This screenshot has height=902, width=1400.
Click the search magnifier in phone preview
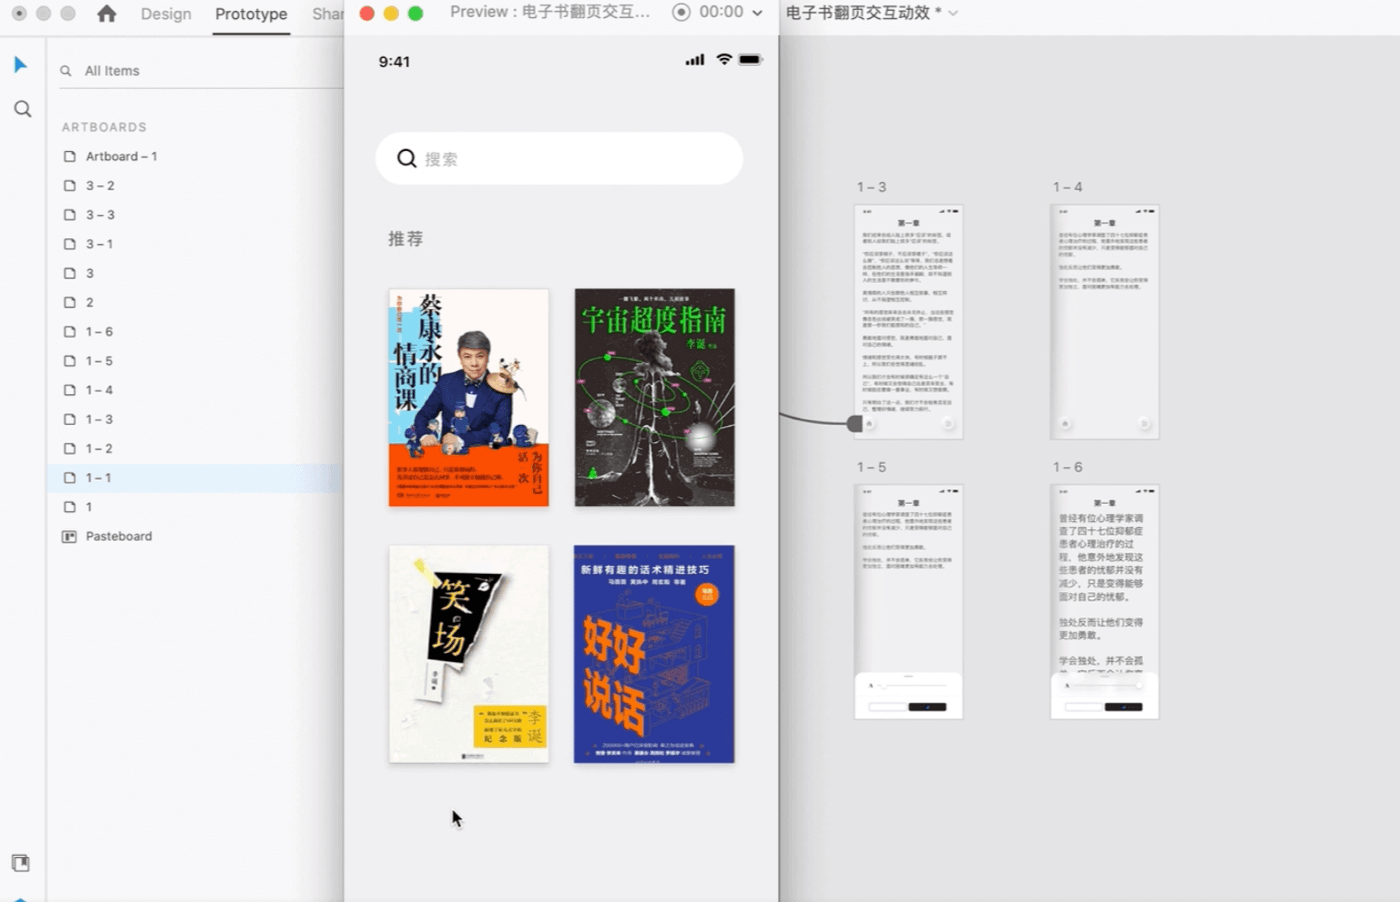pyautogui.click(x=406, y=158)
